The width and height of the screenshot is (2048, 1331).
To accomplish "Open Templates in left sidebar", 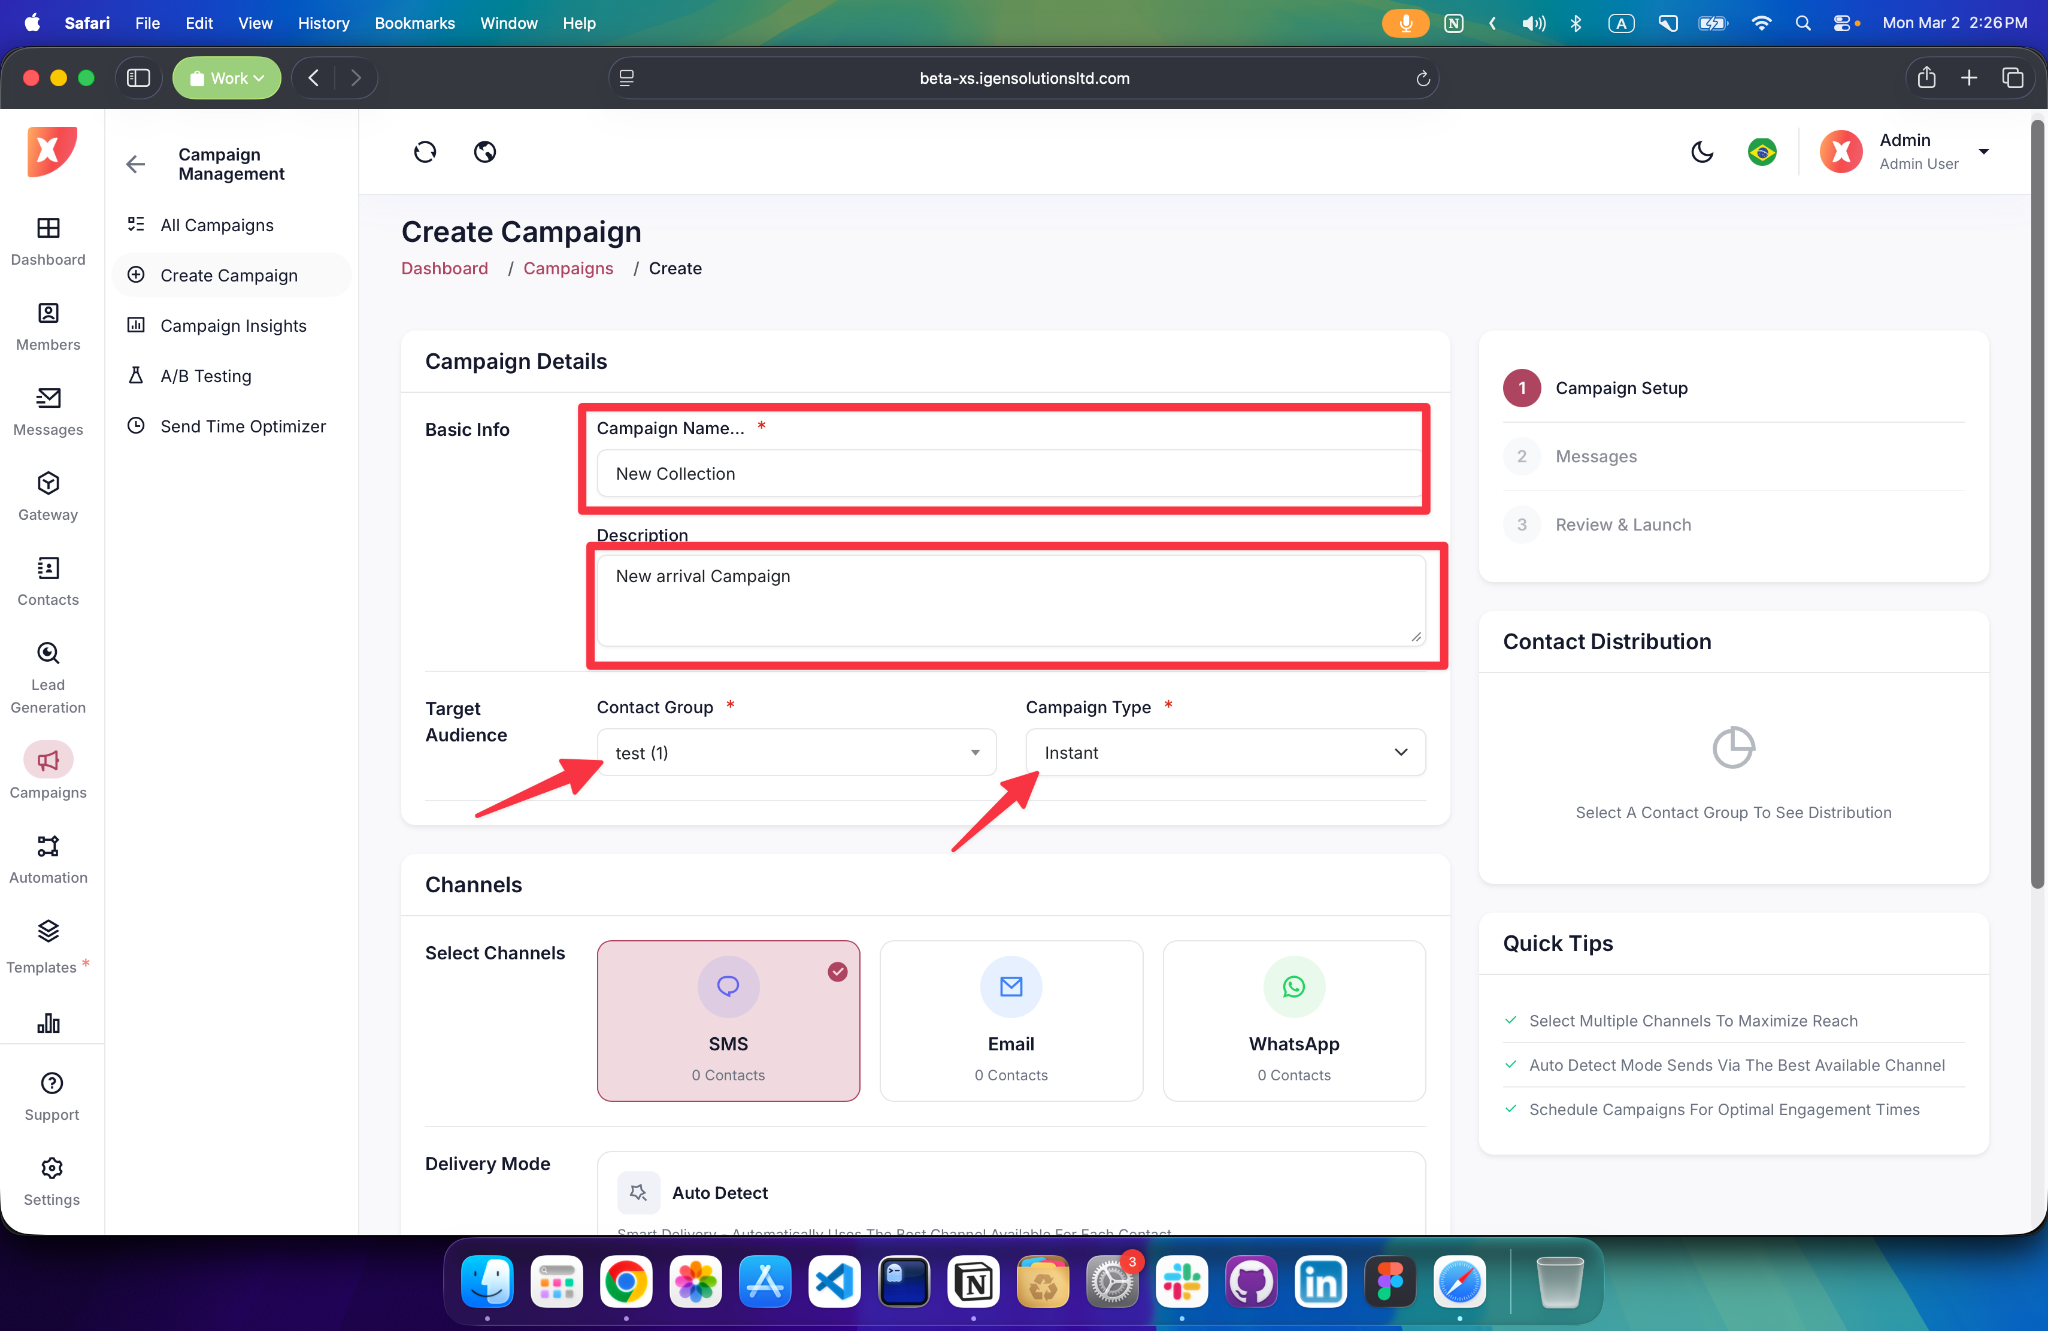I will 48,946.
